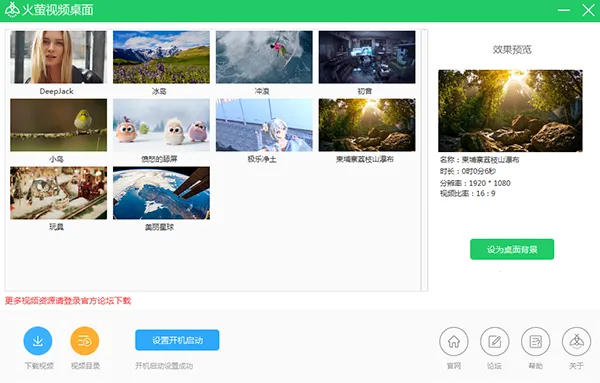The width and height of the screenshot is (600, 383).
Task: Close the 火萤视频桌面 window
Action: click(589, 10)
